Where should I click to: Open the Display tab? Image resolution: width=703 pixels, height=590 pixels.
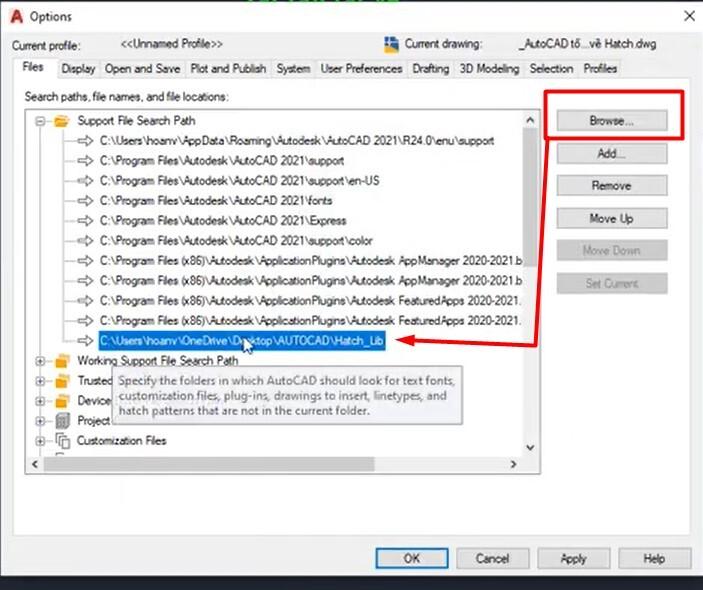coord(78,69)
